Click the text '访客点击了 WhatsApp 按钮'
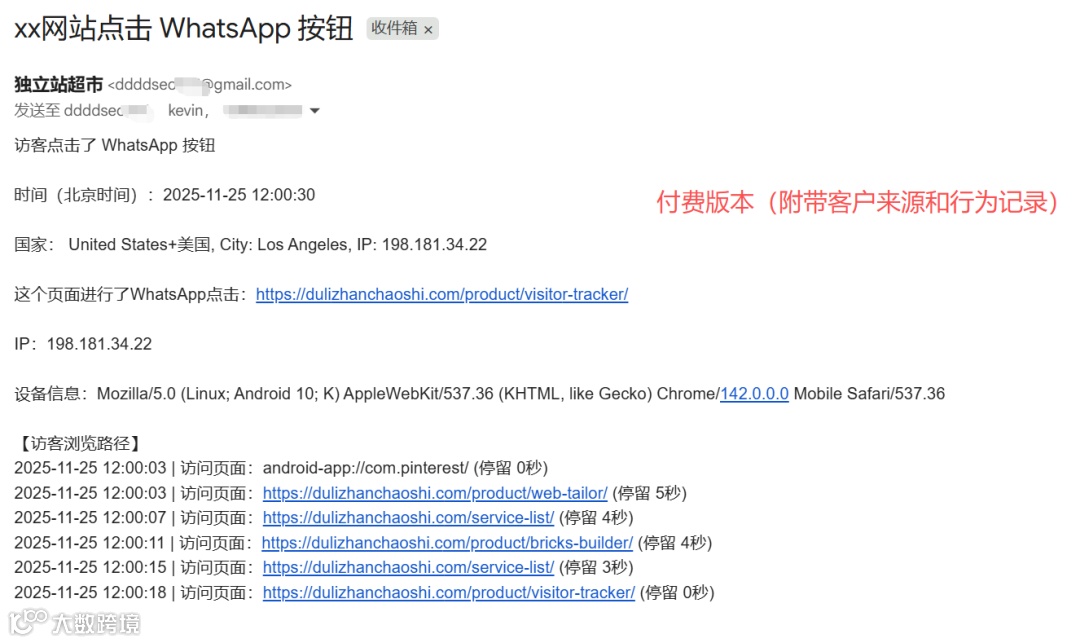 point(114,145)
